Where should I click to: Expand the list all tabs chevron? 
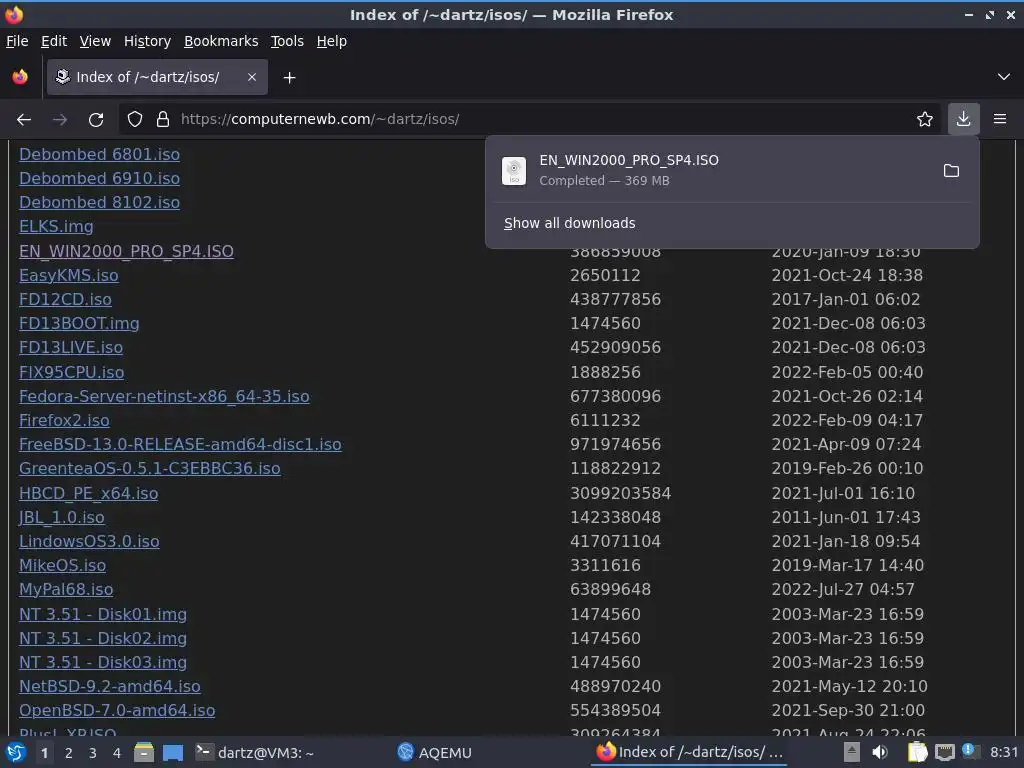[1004, 77]
